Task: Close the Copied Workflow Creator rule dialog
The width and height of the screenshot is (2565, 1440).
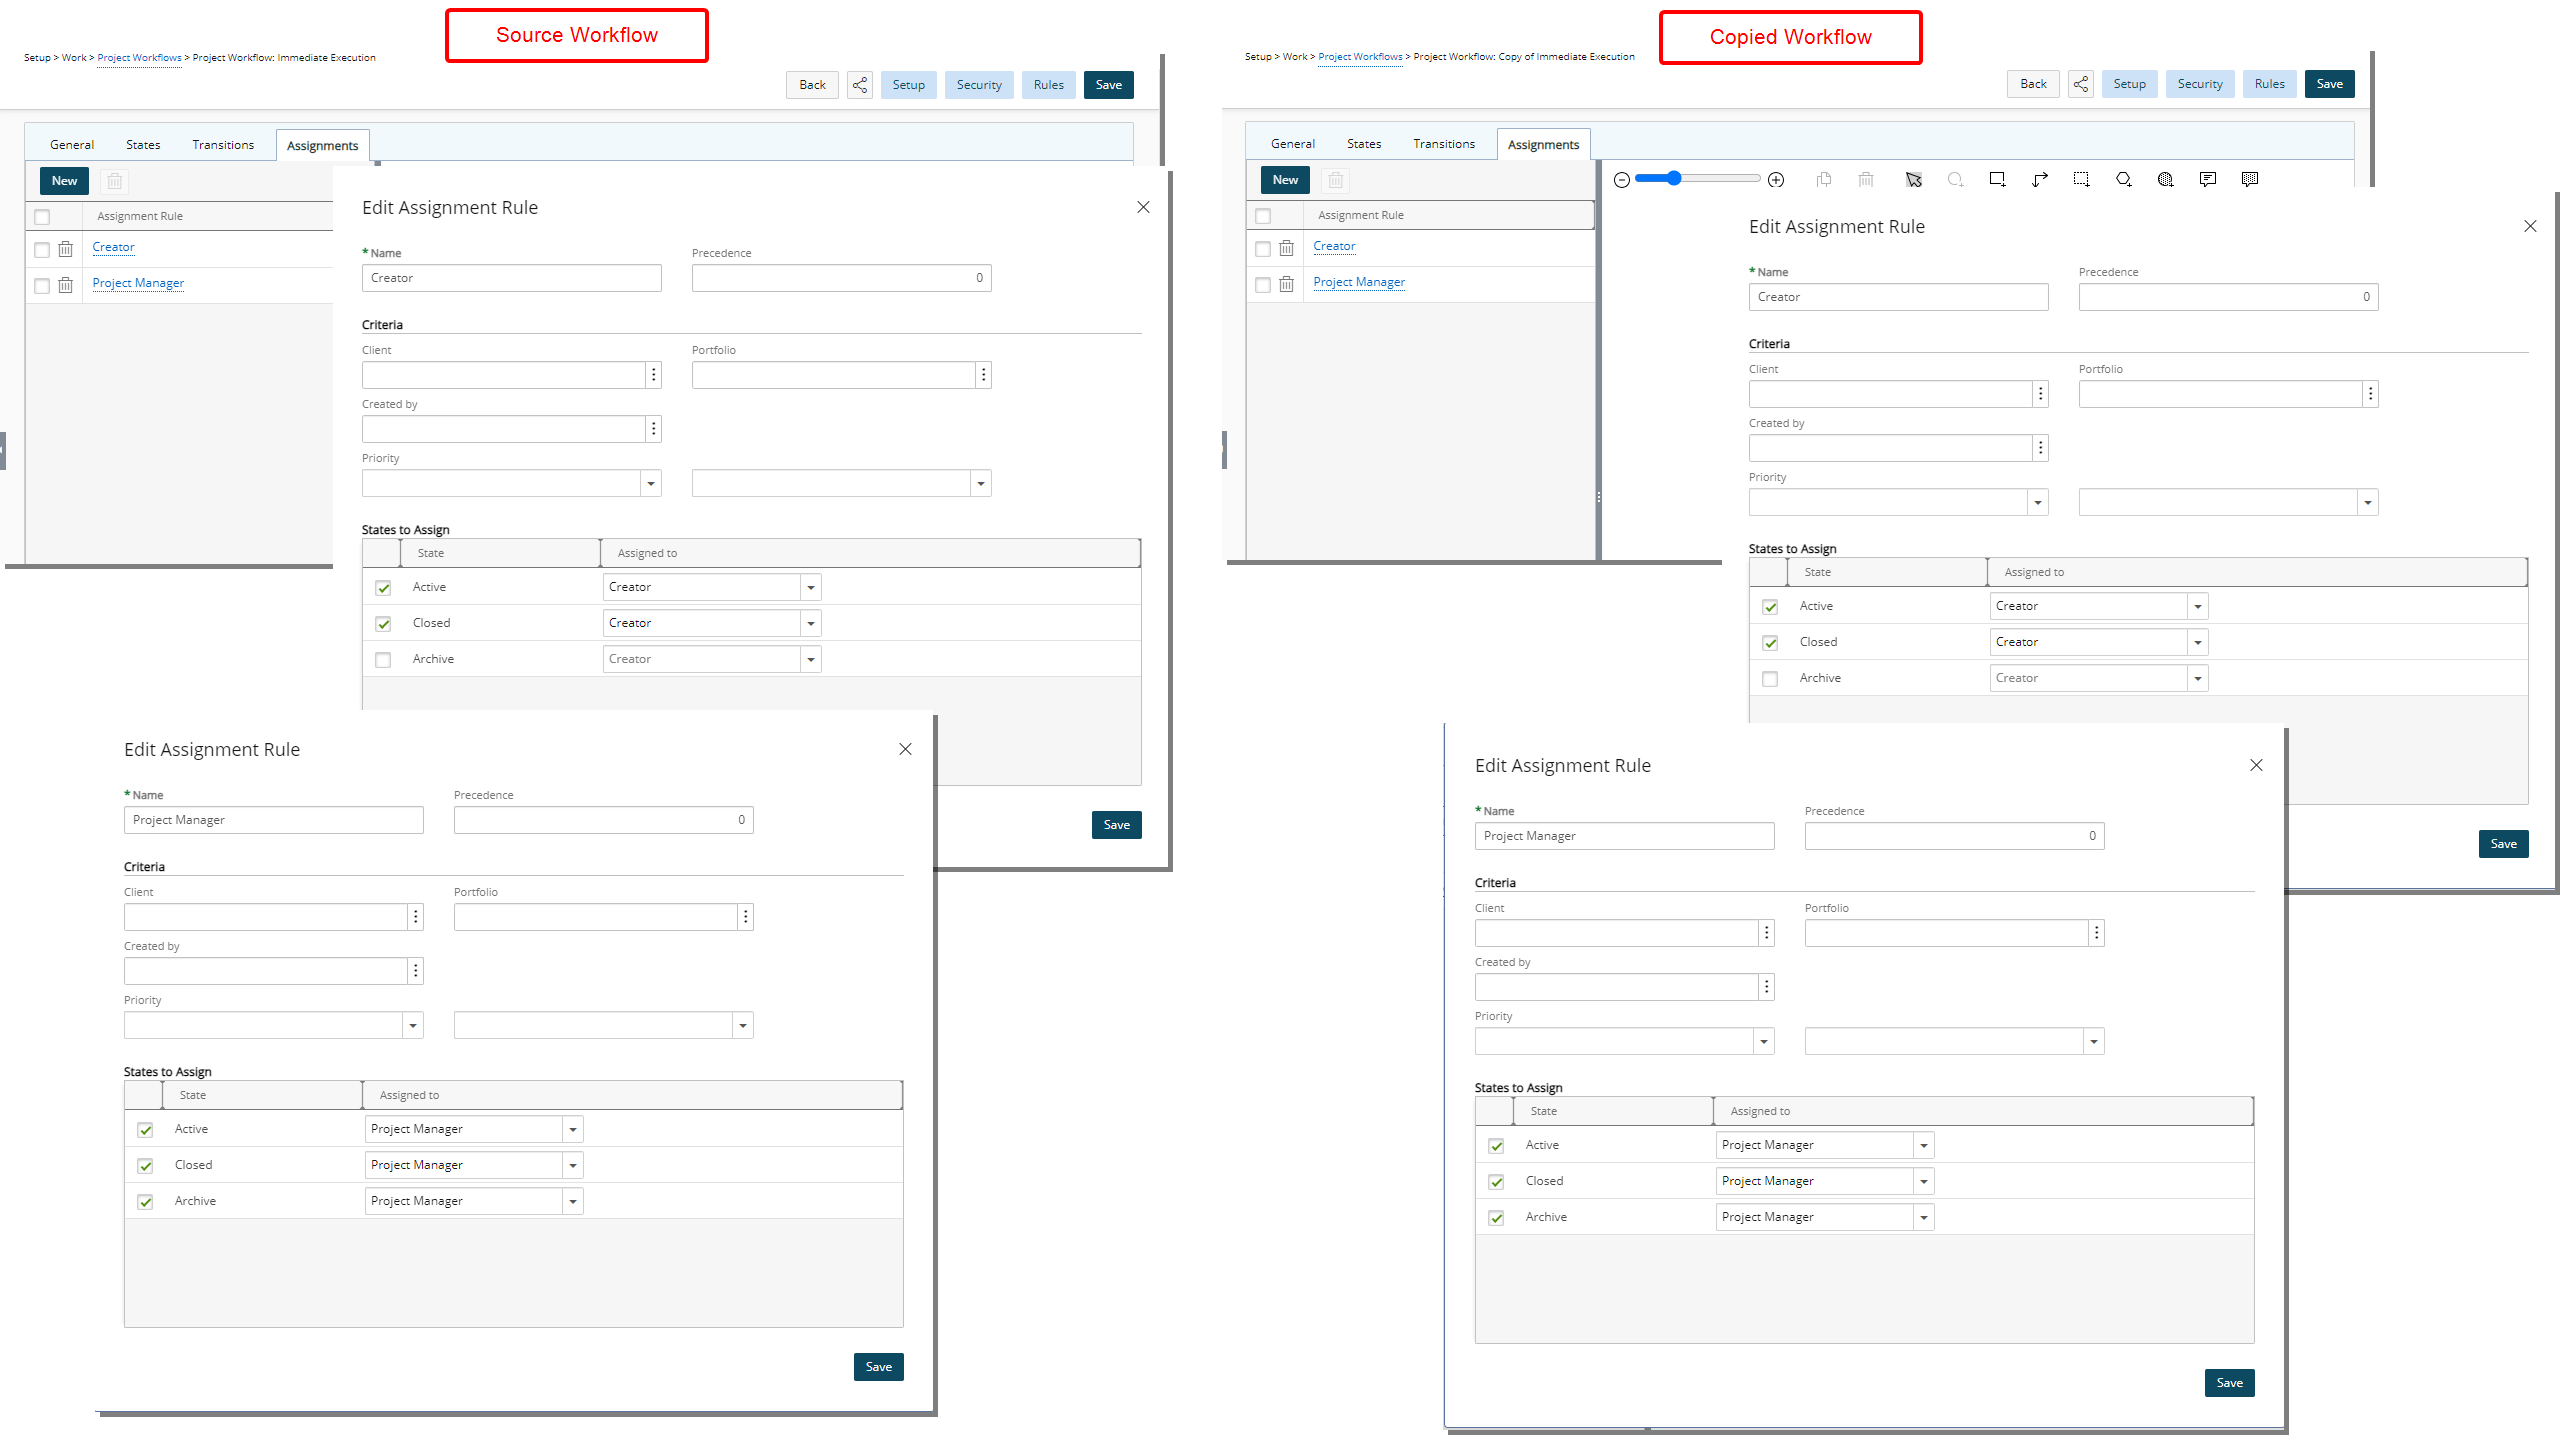Action: click(2530, 226)
